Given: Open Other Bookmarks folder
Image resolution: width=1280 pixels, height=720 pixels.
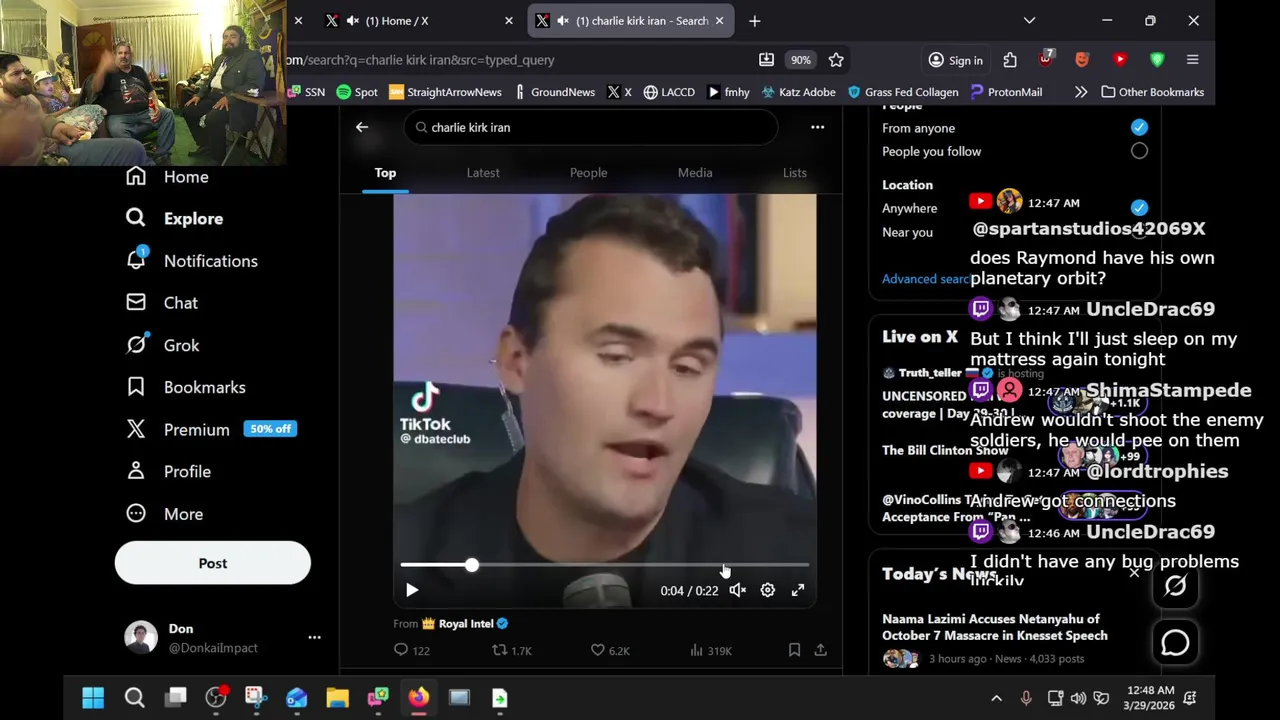Looking at the screenshot, I should coord(1152,92).
